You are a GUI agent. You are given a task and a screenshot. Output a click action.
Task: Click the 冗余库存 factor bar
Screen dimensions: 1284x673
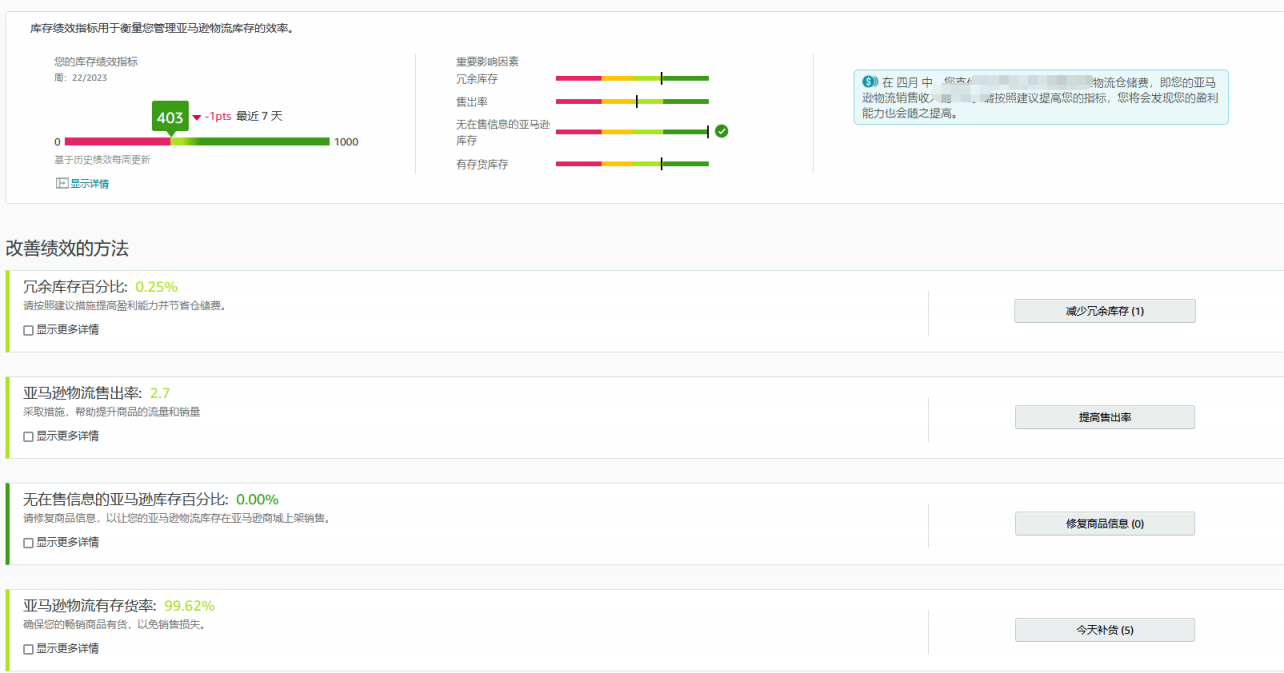coord(632,78)
